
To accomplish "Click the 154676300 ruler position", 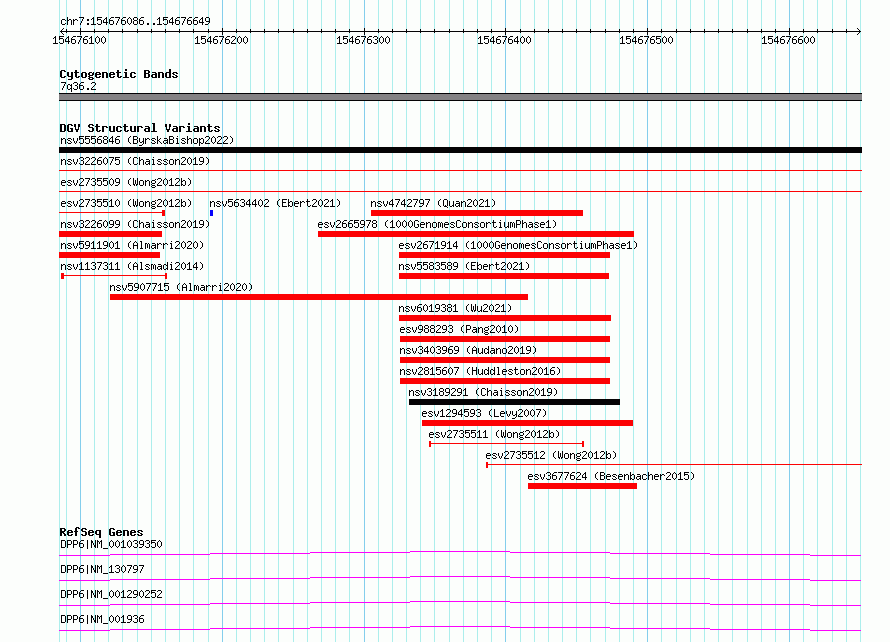I will 363,40.
